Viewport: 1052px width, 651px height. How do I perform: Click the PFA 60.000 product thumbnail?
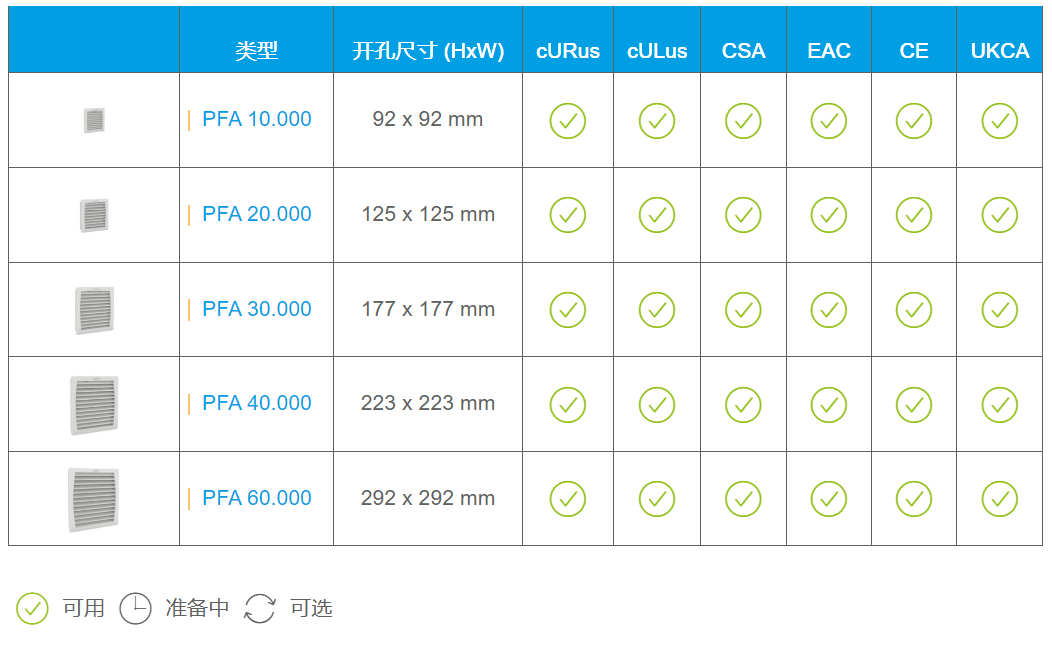coord(94,499)
